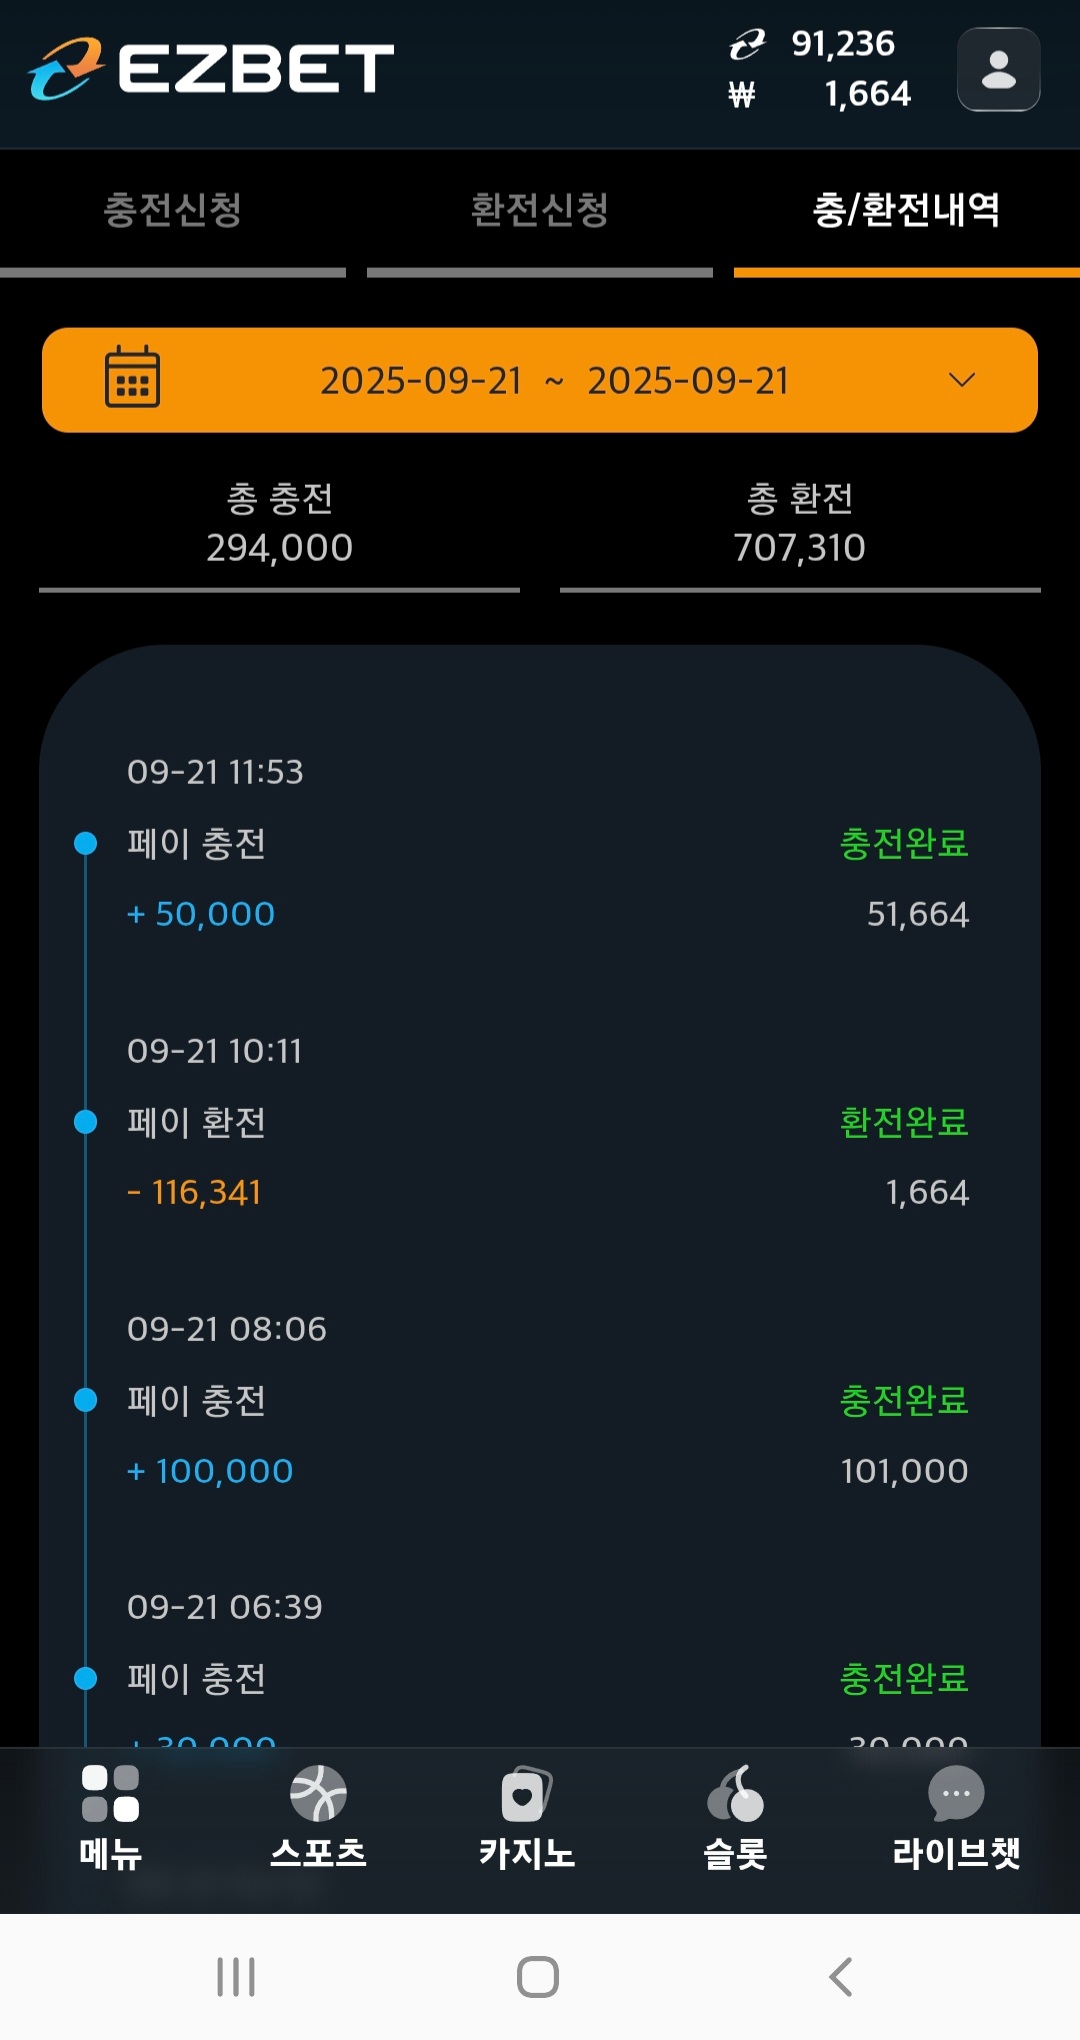Switch to the 환전신청 tab

click(540, 210)
